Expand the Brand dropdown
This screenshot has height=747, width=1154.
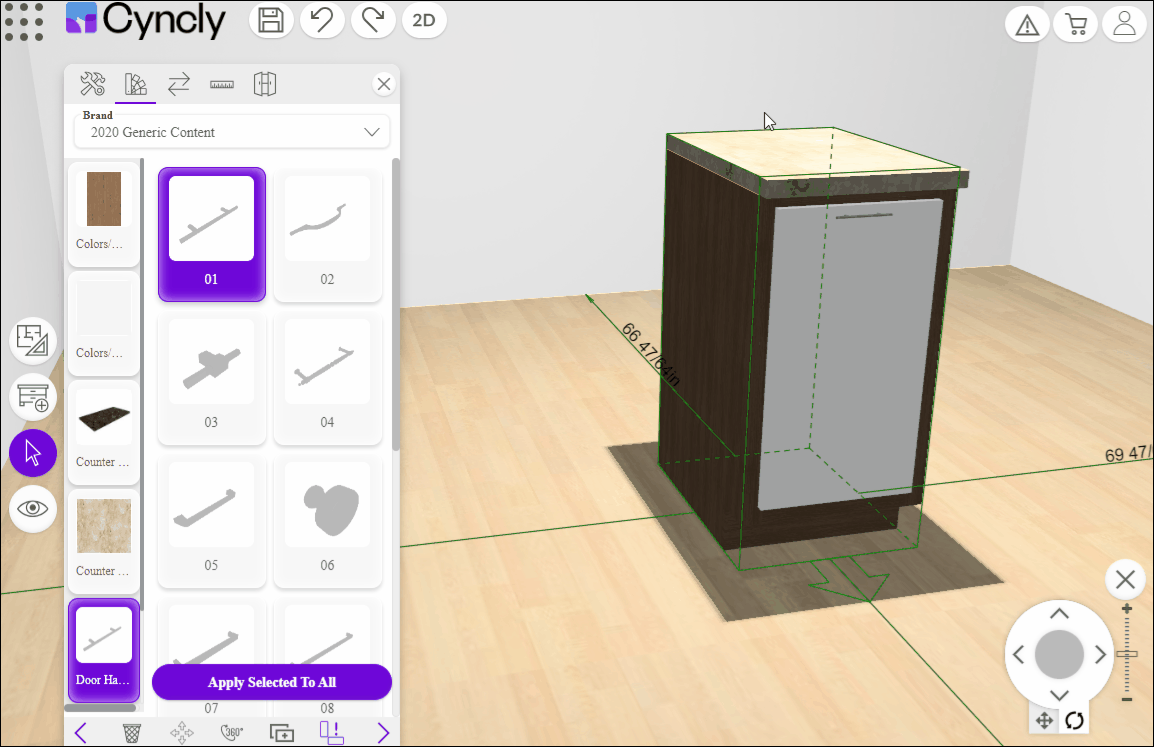232,132
